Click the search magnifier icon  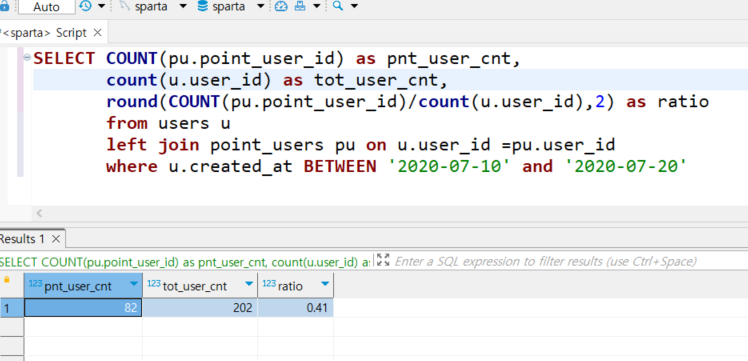coord(338,6)
